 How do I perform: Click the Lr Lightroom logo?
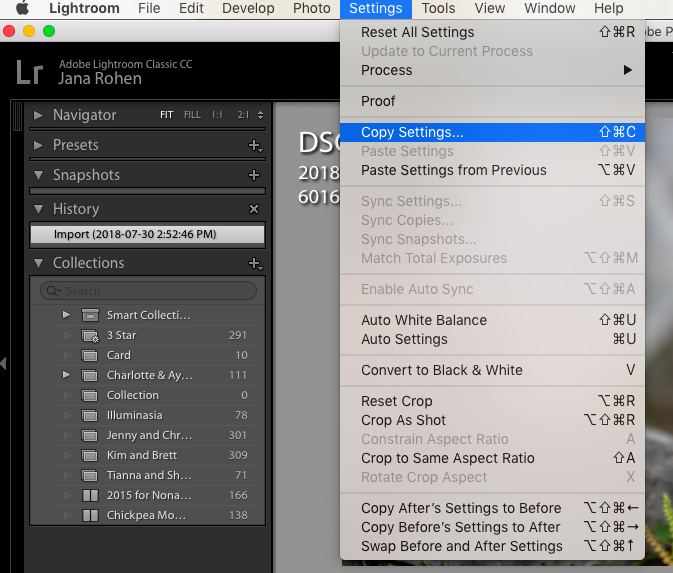pyautogui.click(x=30, y=71)
